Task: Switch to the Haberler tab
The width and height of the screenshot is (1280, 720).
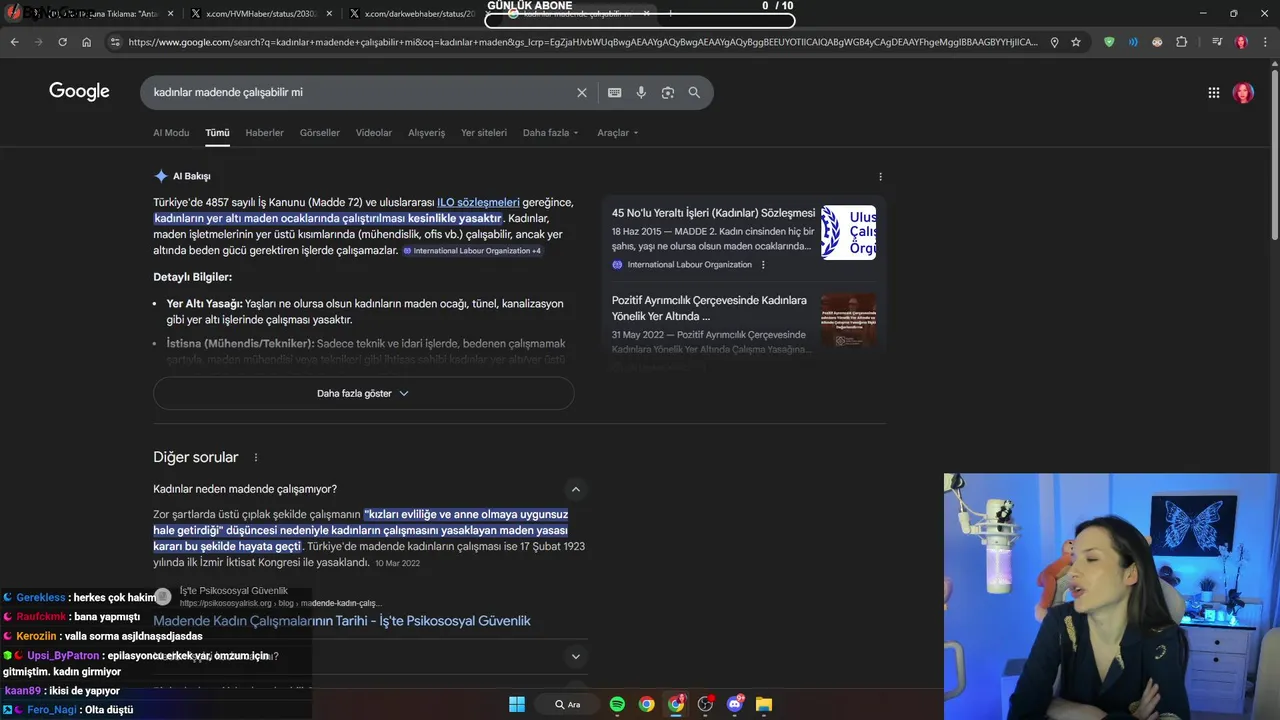Action: [x=264, y=133]
